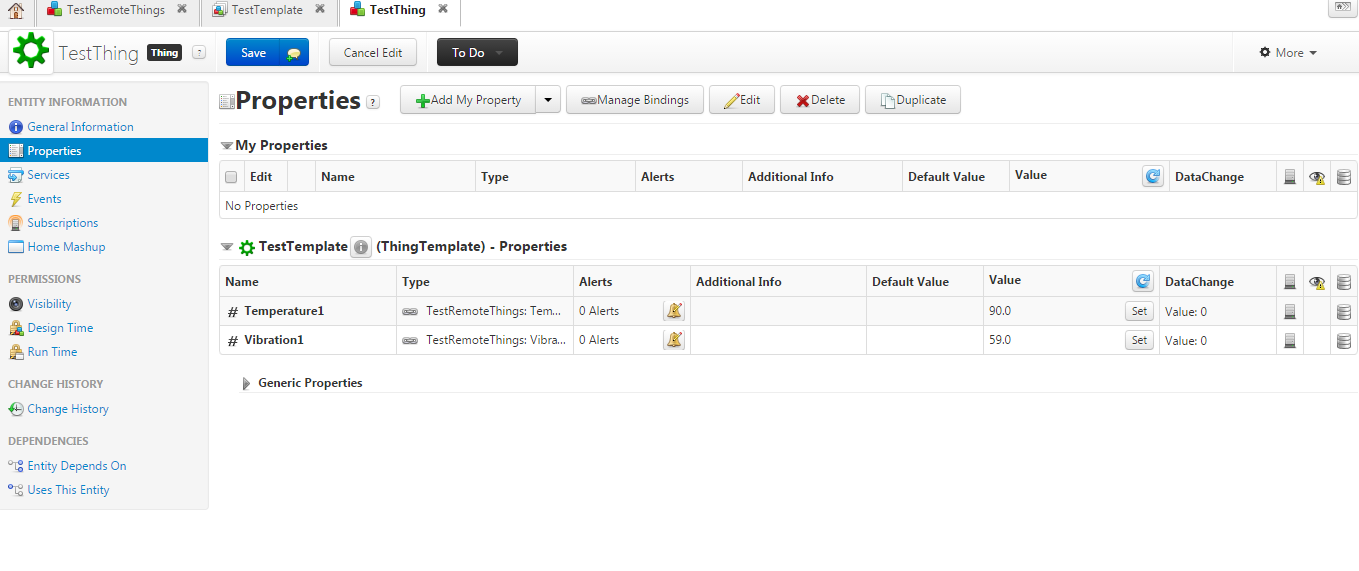Open Entity Depends On

pyautogui.click(x=76, y=466)
